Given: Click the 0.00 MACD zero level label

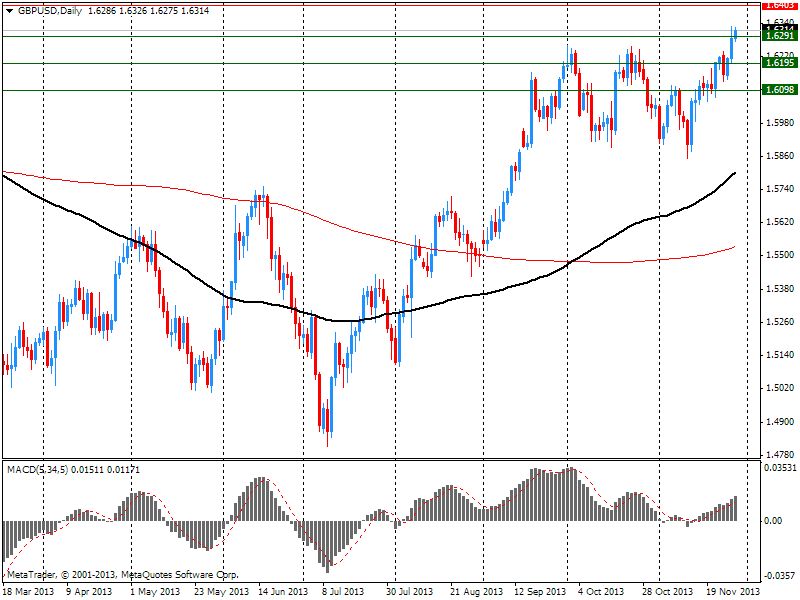Looking at the screenshot, I should 774,521.
